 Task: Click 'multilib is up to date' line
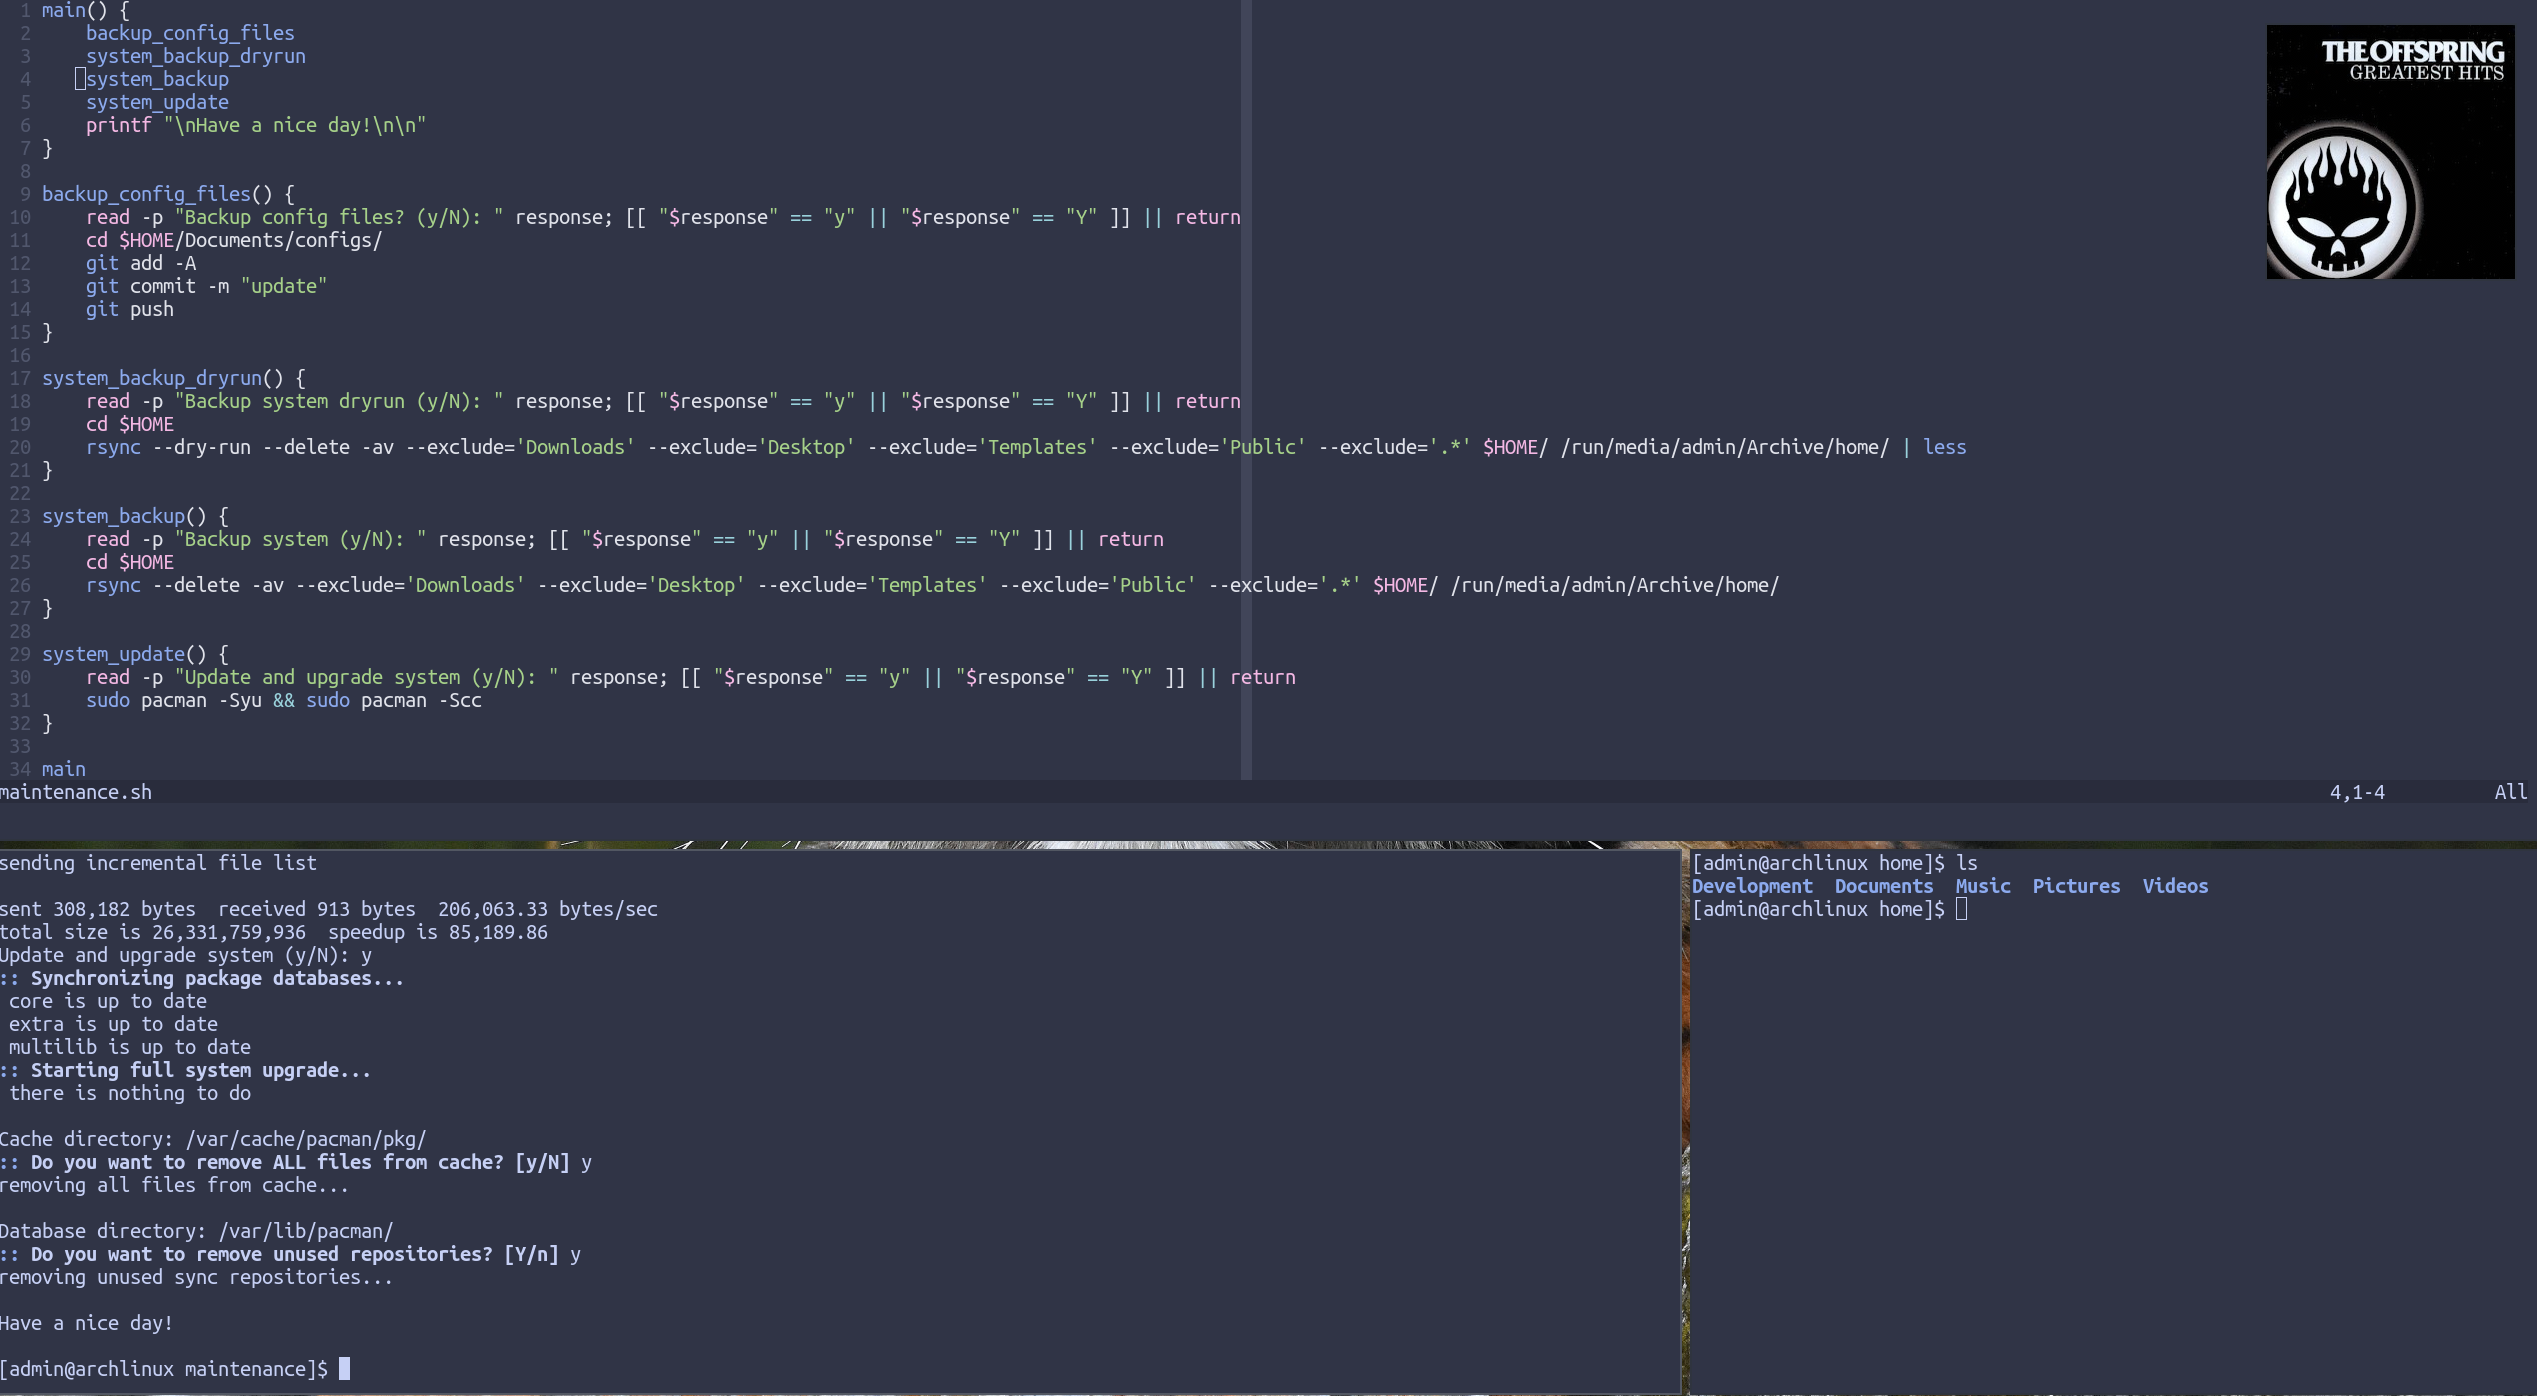coord(130,1047)
